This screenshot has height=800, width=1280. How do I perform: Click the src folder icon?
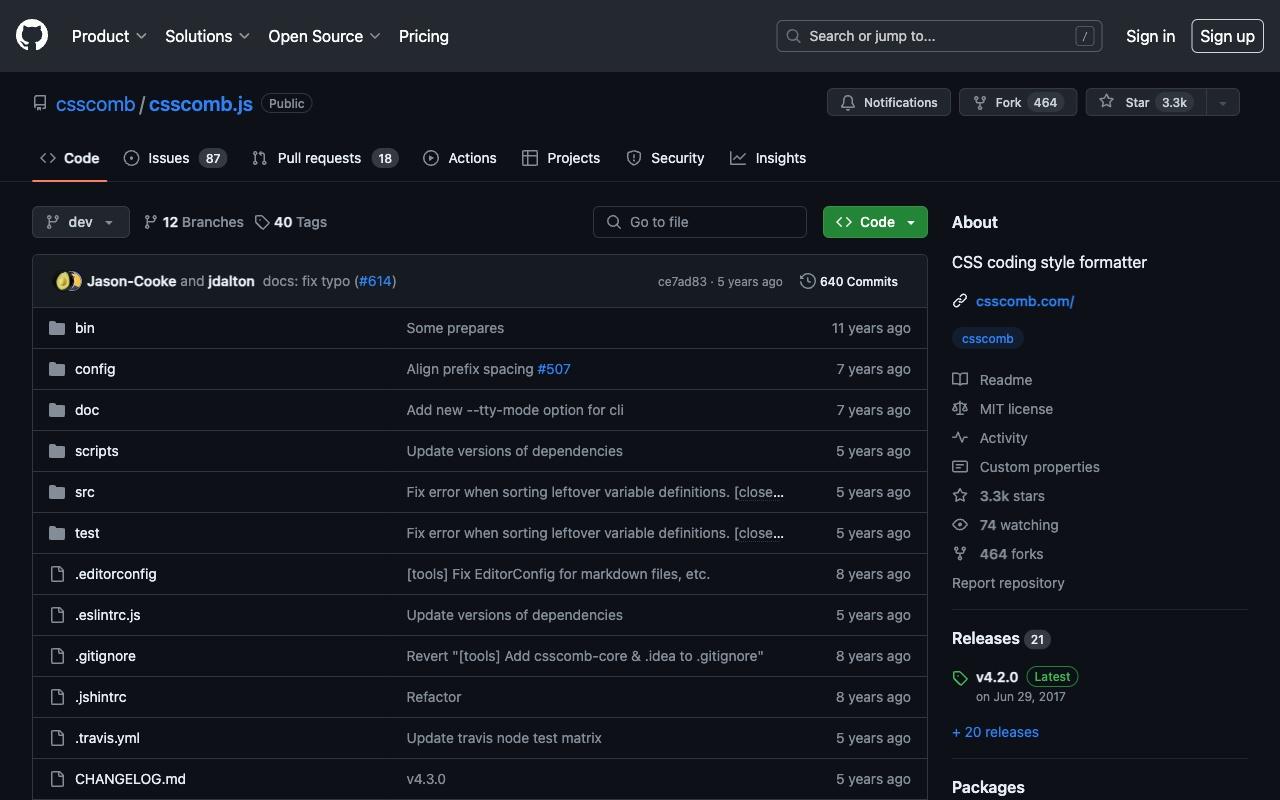tap(57, 492)
